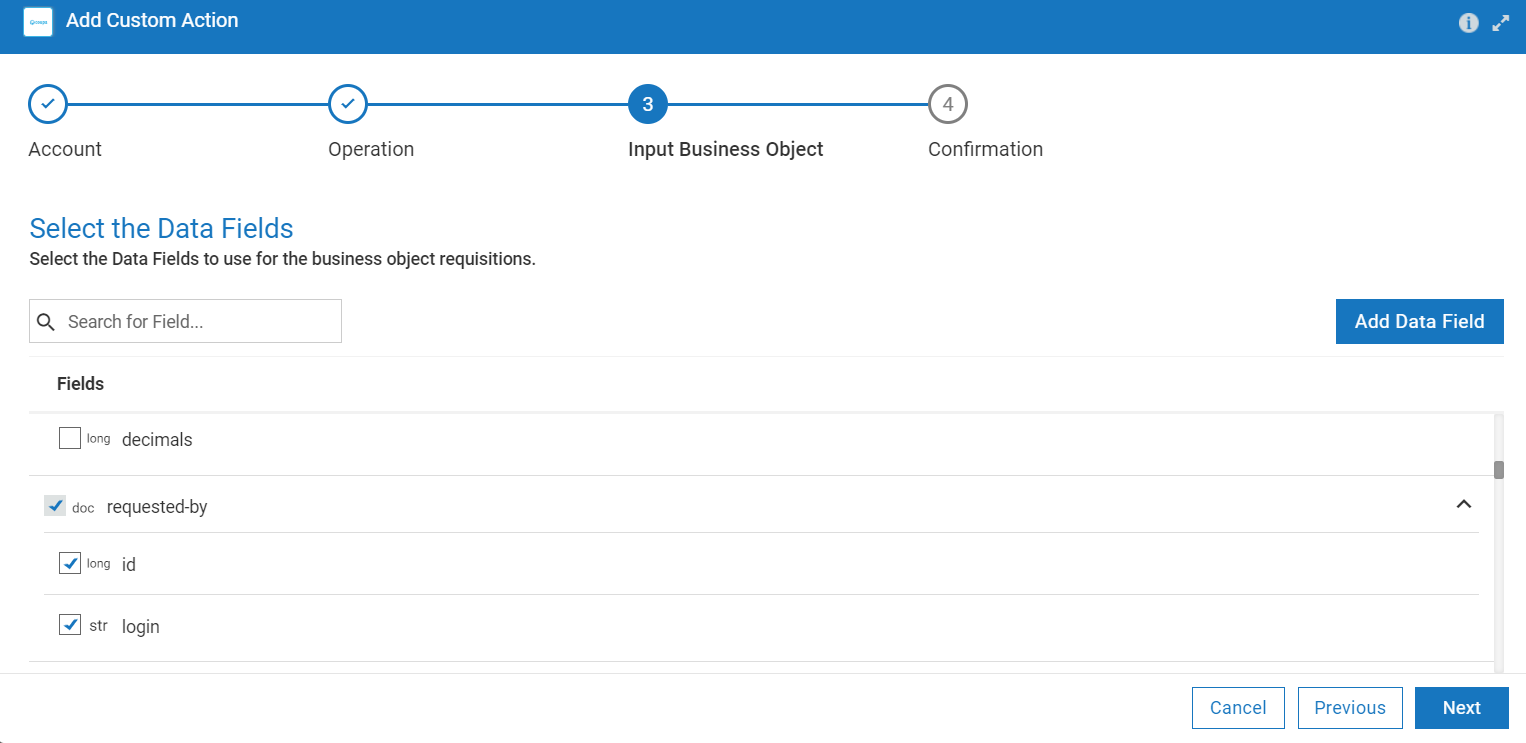Viewport: 1526px width, 743px height.
Task: Click the Add Custom Action title
Action: 152,20
